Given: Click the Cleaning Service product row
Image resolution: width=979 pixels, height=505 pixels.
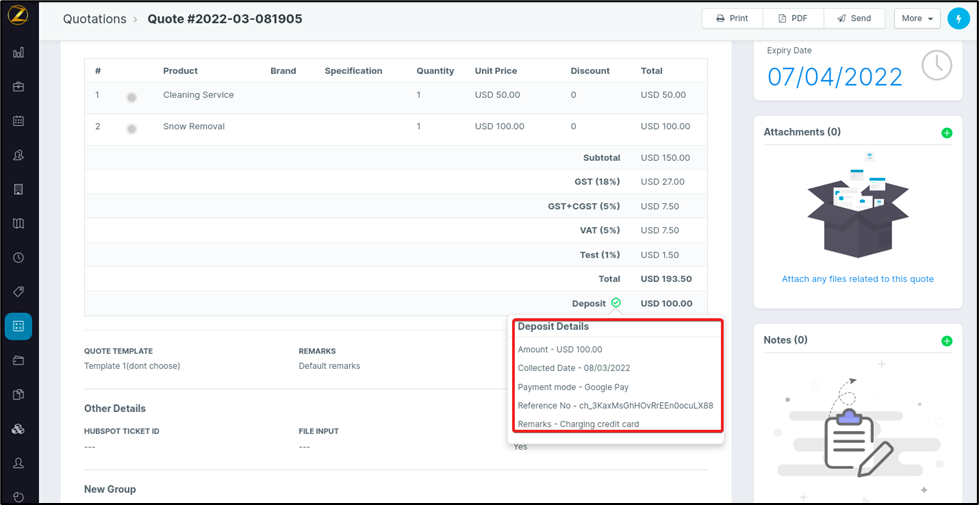Looking at the screenshot, I should point(198,95).
